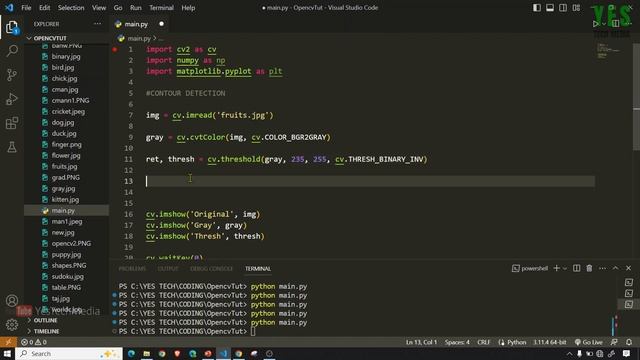This screenshot has width=640, height=360.
Task: Run Python file with play button
Action: [596, 24]
